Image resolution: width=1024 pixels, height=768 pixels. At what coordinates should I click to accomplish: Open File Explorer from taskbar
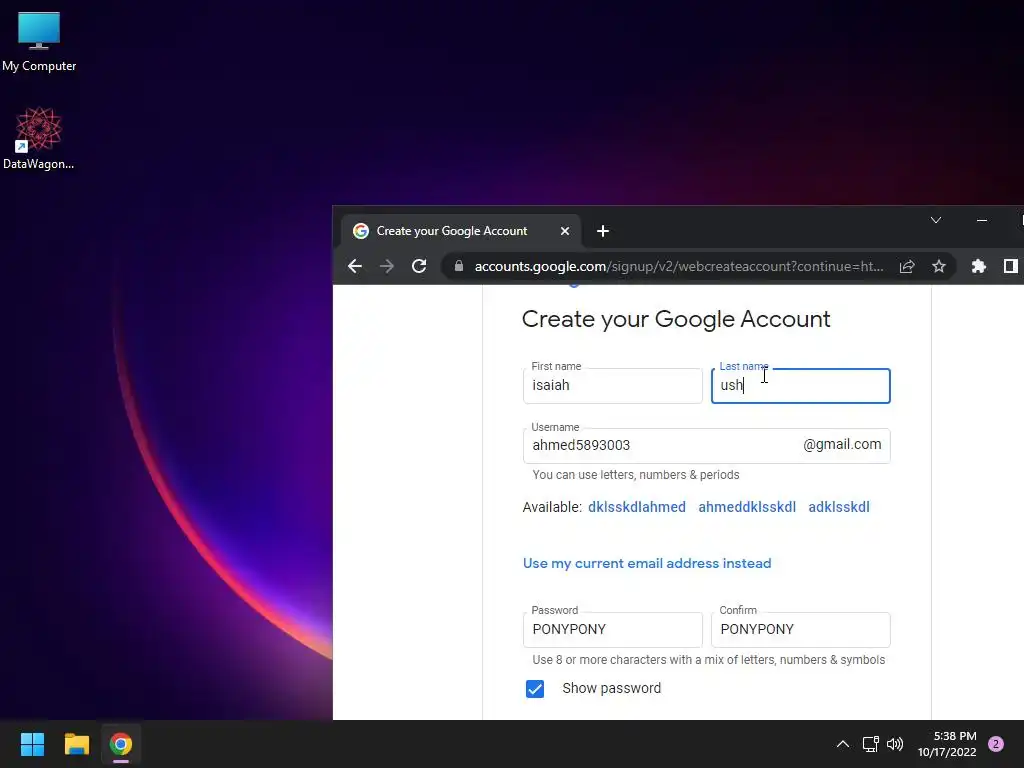point(76,744)
